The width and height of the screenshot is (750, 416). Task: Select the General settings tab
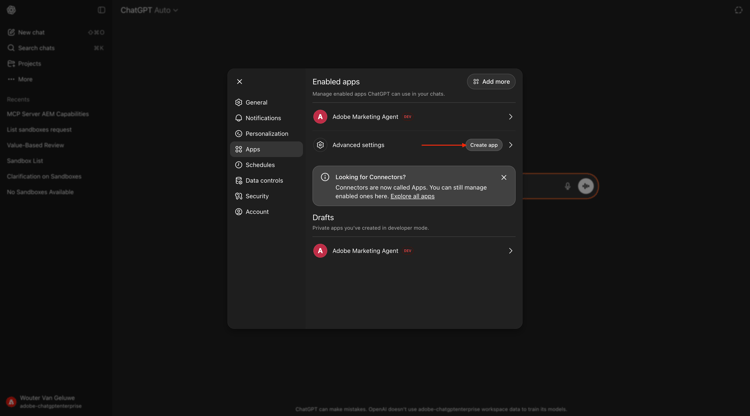(266, 102)
